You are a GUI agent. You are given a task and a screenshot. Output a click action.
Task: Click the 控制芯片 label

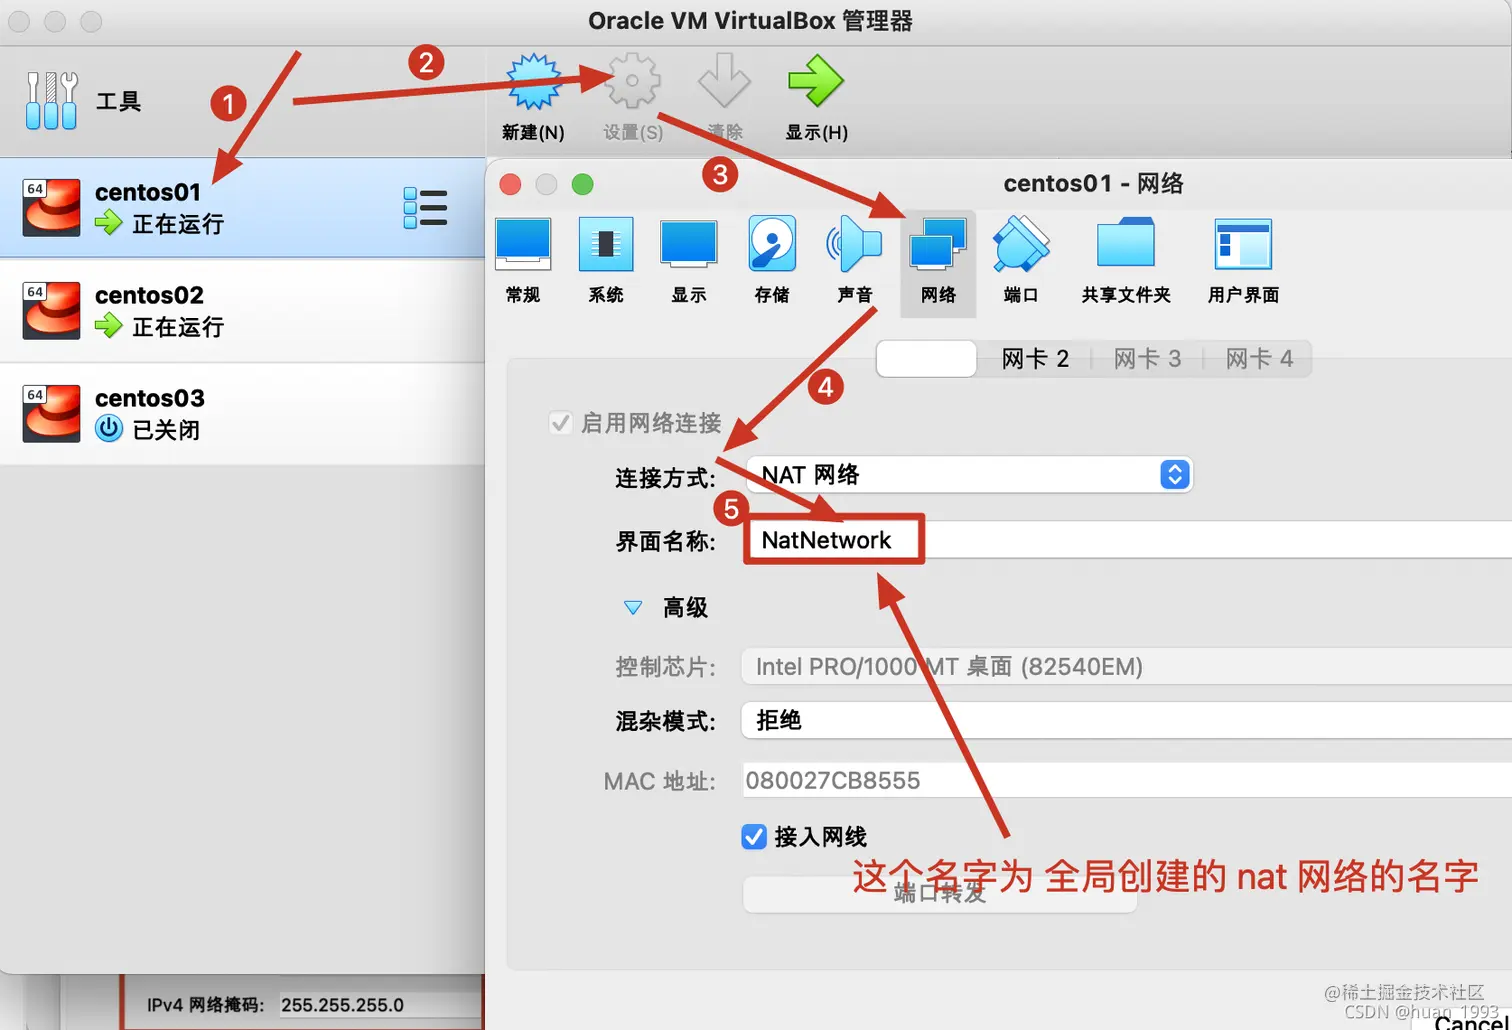click(x=665, y=667)
